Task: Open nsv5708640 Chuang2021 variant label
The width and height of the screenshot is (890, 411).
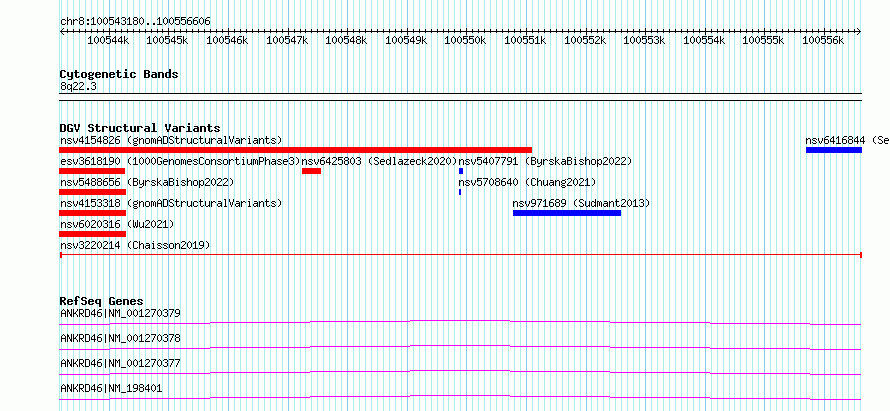Action: (x=527, y=182)
